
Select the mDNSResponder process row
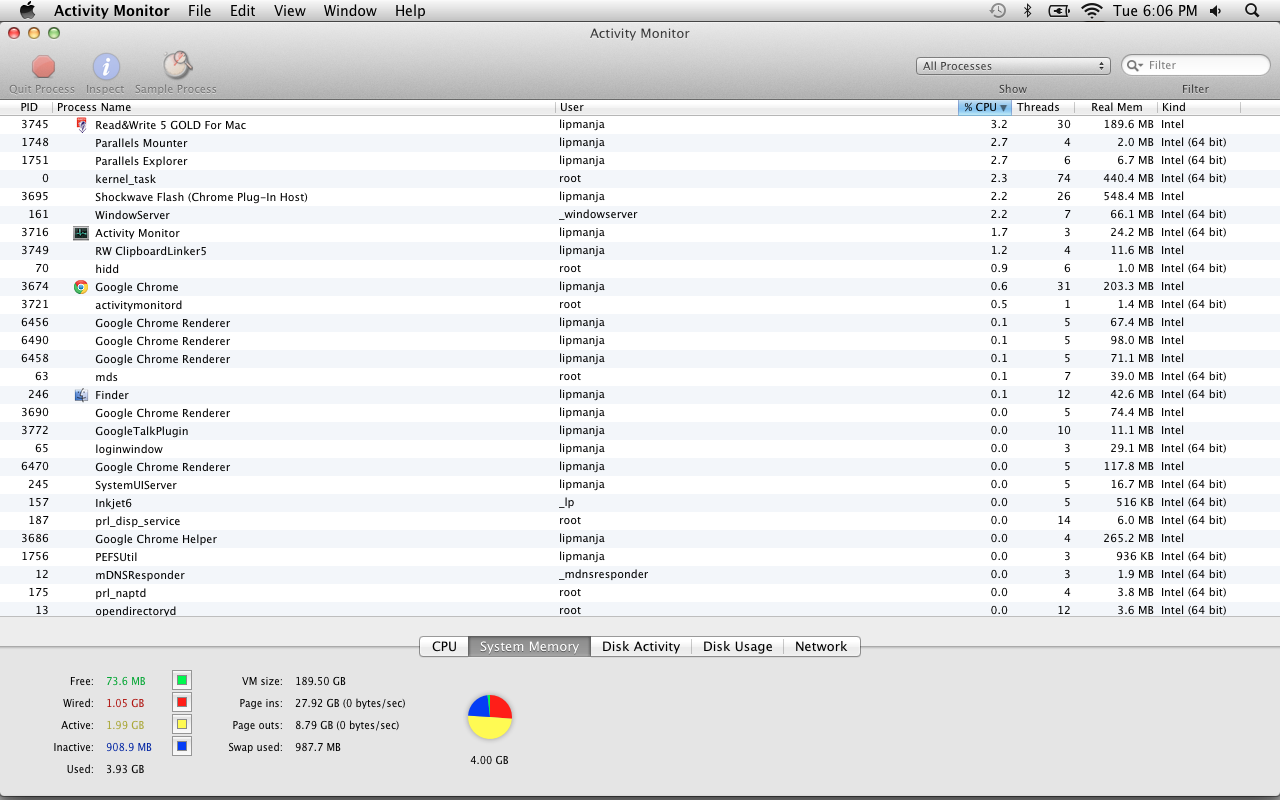[640, 575]
